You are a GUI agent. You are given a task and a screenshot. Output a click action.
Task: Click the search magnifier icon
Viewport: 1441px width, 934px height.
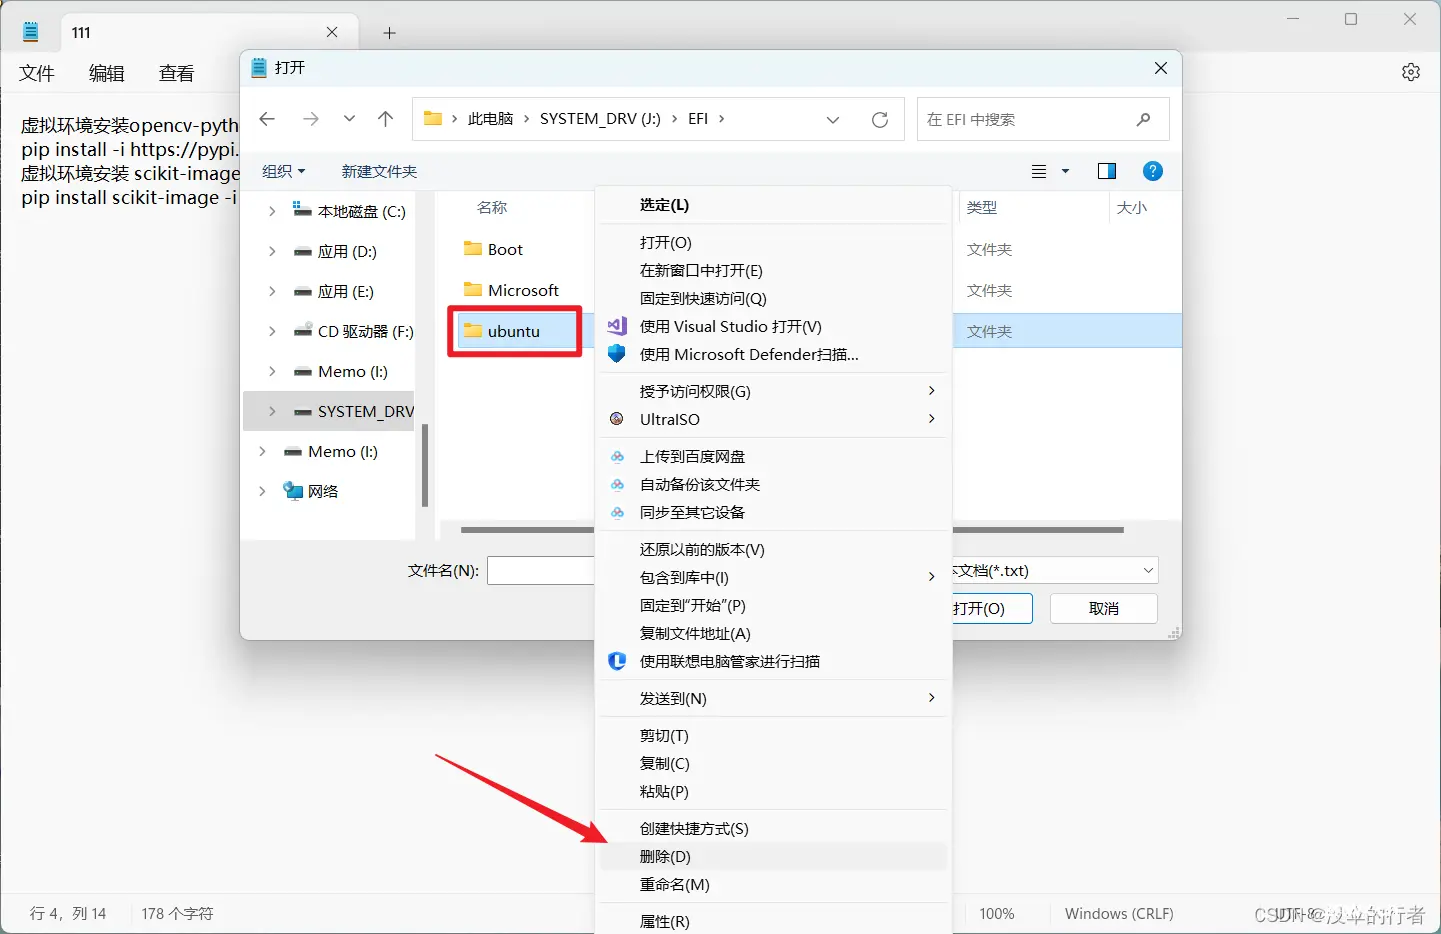point(1144,119)
